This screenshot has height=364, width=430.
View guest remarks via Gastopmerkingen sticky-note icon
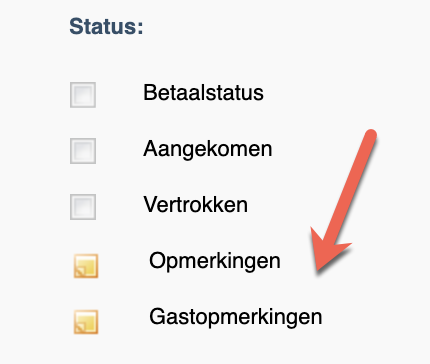click(x=86, y=322)
